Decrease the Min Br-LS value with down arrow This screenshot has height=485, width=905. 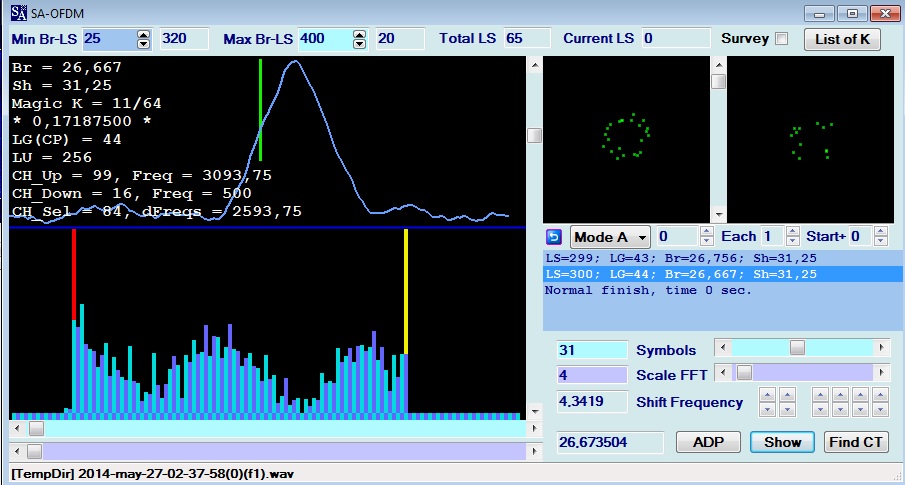point(143,44)
